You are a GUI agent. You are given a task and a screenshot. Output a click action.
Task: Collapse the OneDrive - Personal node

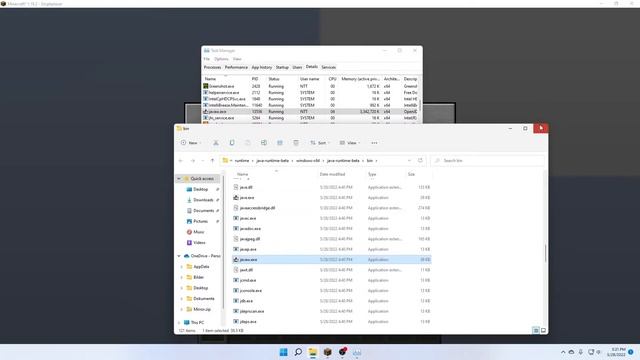pyautogui.click(x=179, y=256)
